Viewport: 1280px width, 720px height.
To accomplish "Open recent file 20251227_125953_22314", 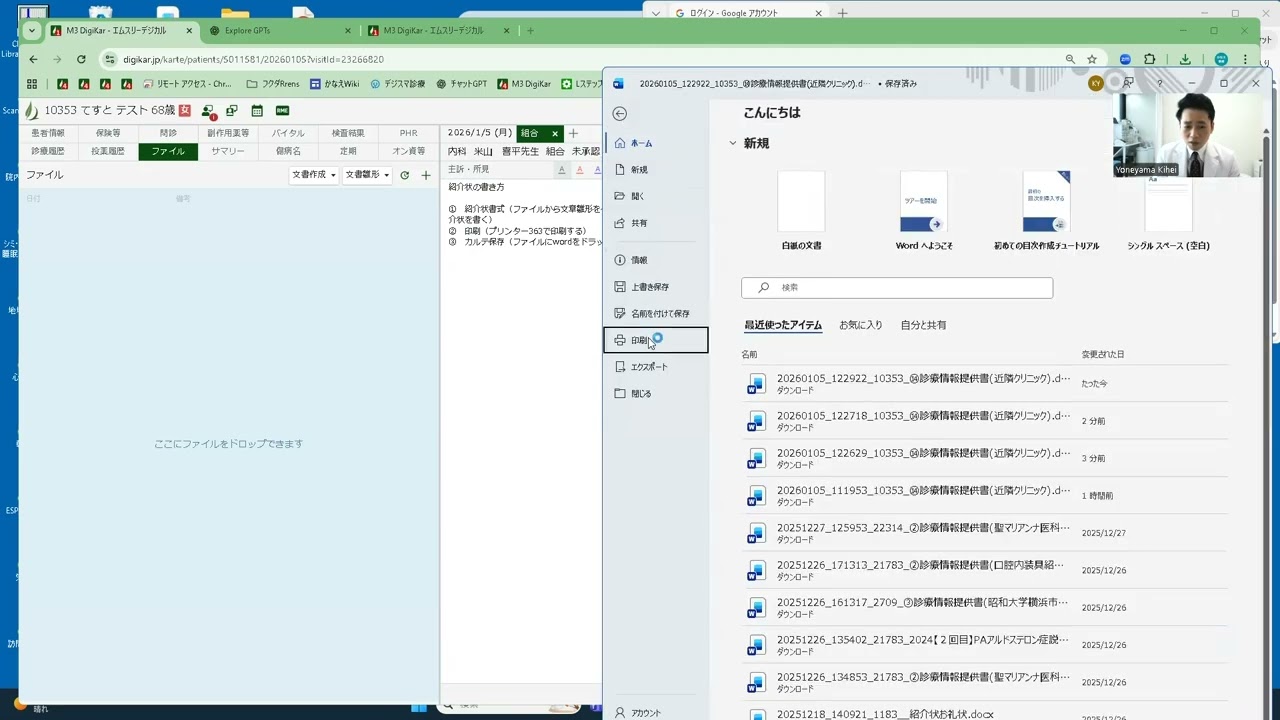I will pos(984,533).
